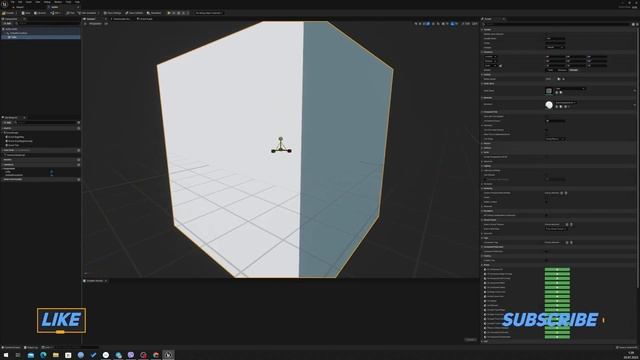Set Mobility to Stationary

click(562, 70)
